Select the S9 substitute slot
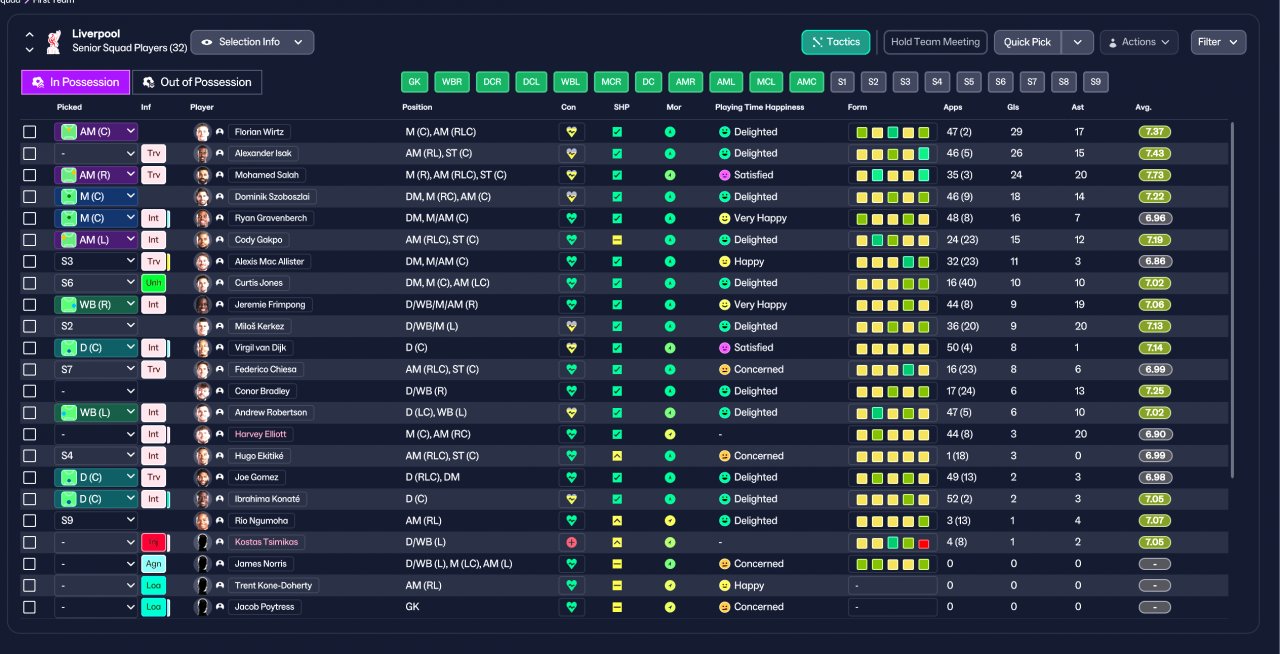Screen dimensions: 1280x654 point(1095,82)
